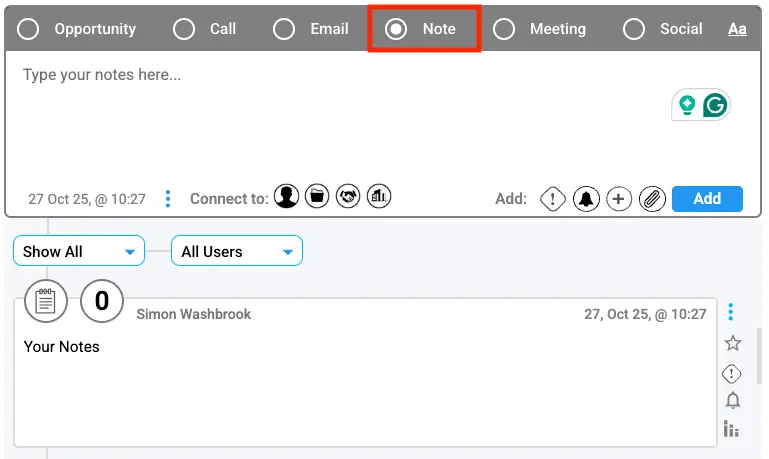The width and height of the screenshot is (769, 459).
Task: Connect note to a deal handshake icon
Action: point(348,197)
